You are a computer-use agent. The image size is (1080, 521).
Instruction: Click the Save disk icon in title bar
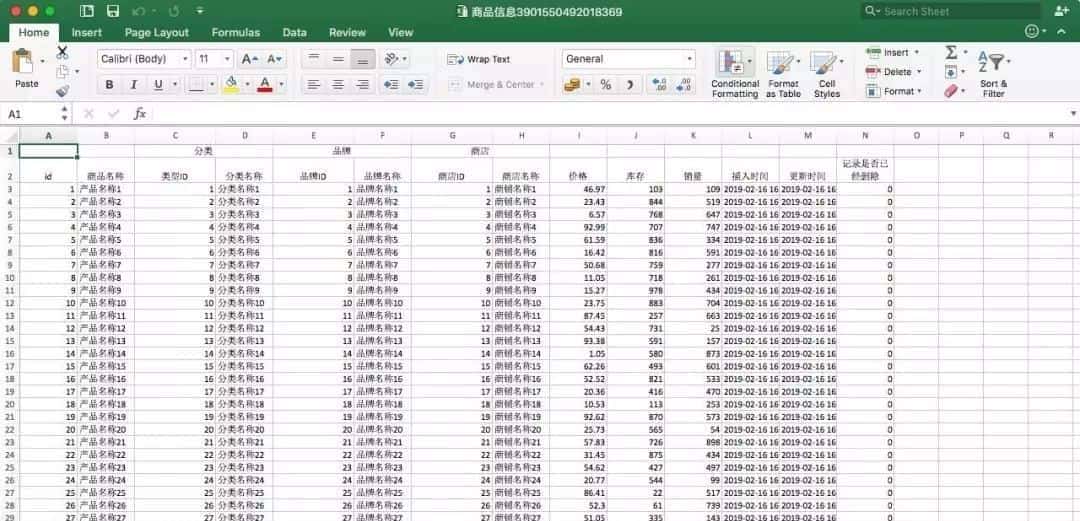pos(113,11)
